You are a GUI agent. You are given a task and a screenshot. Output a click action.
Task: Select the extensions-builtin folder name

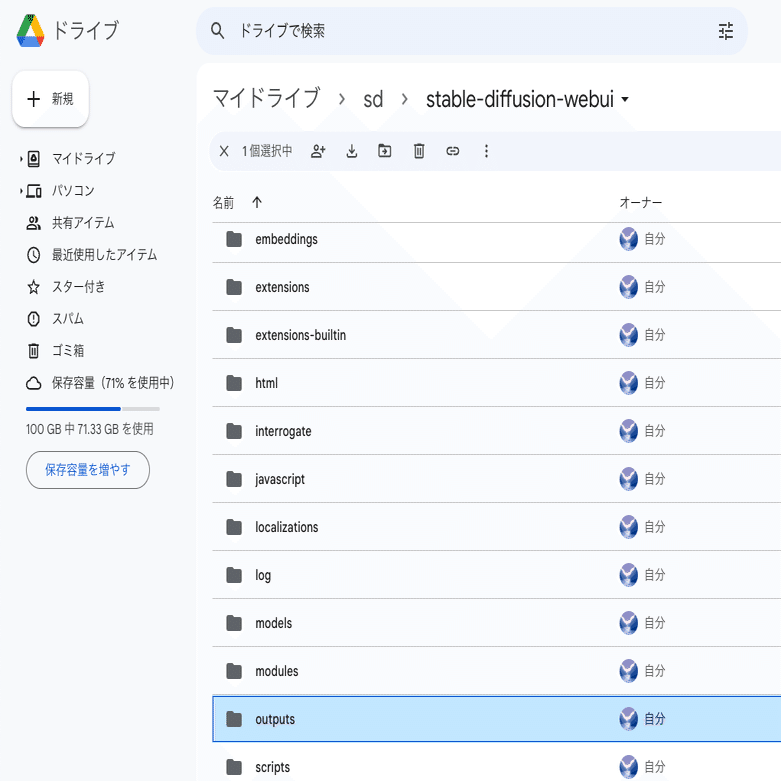coord(300,335)
